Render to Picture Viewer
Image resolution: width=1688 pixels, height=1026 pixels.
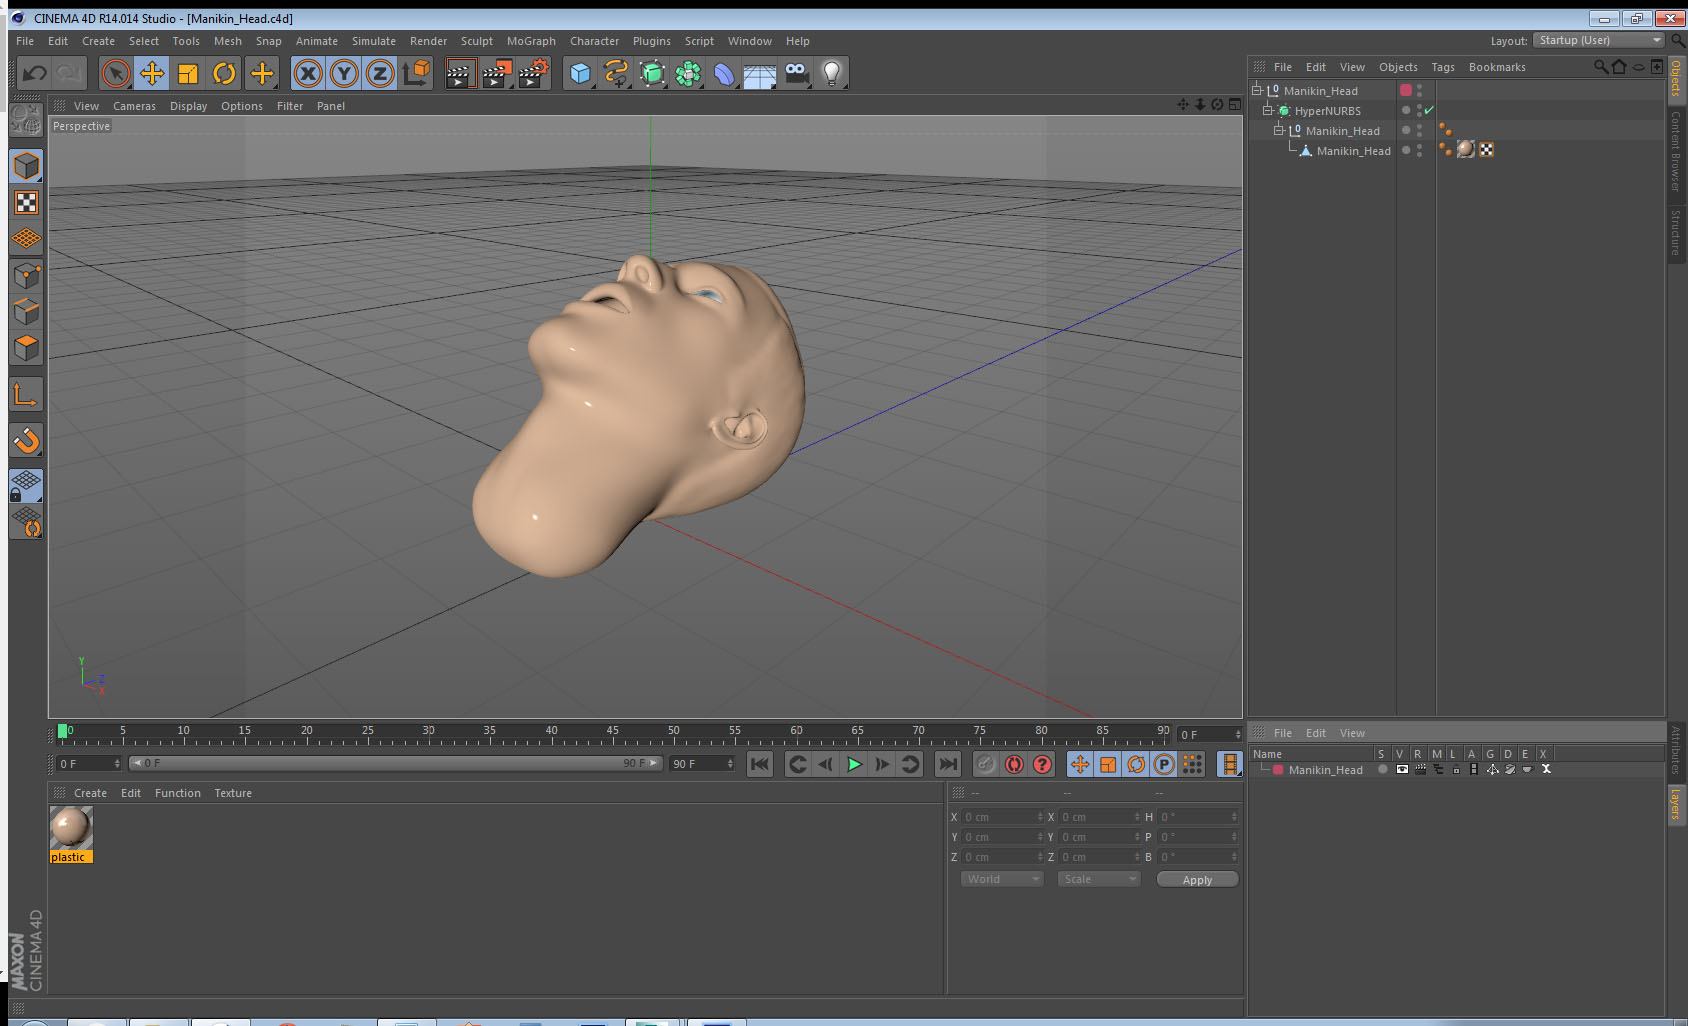[x=497, y=73]
